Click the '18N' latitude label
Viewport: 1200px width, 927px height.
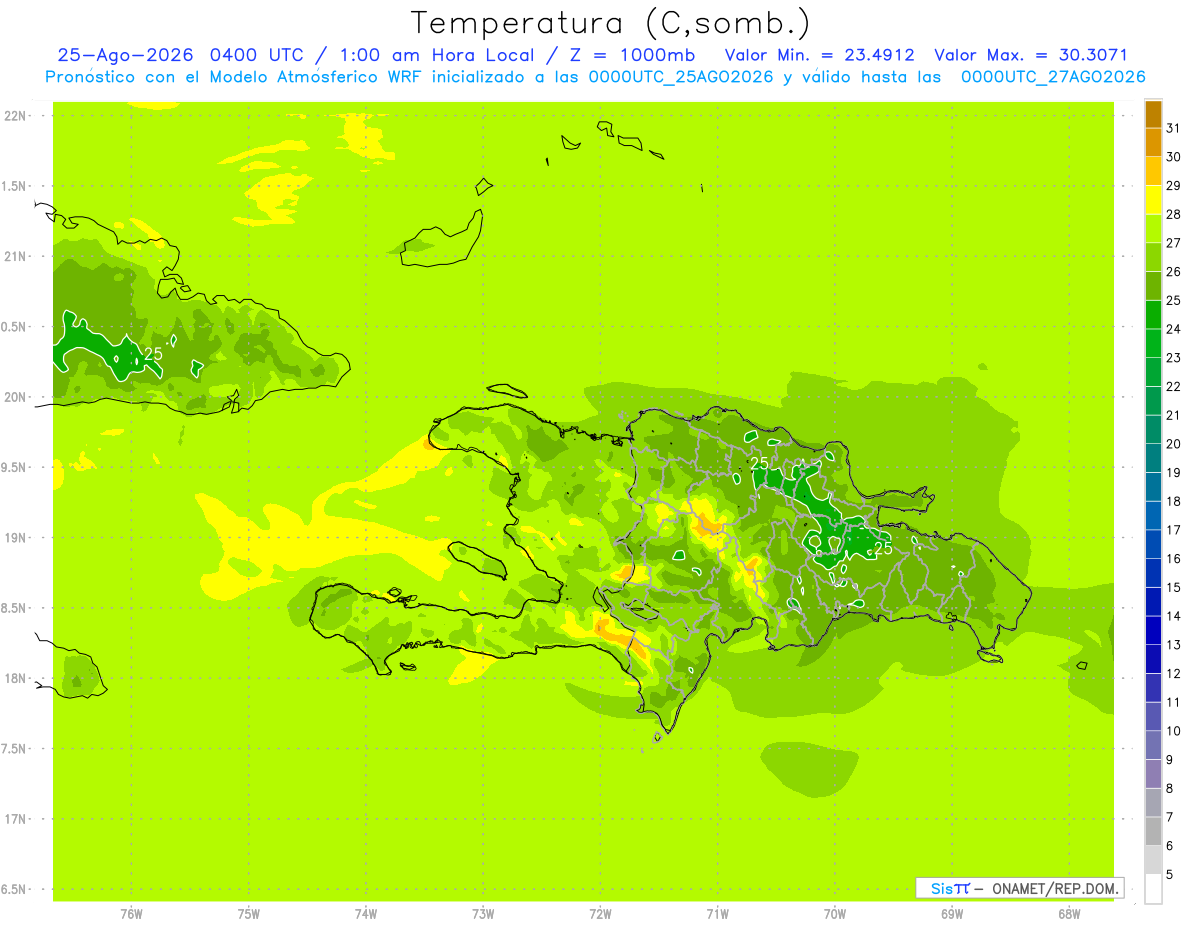click(15, 678)
